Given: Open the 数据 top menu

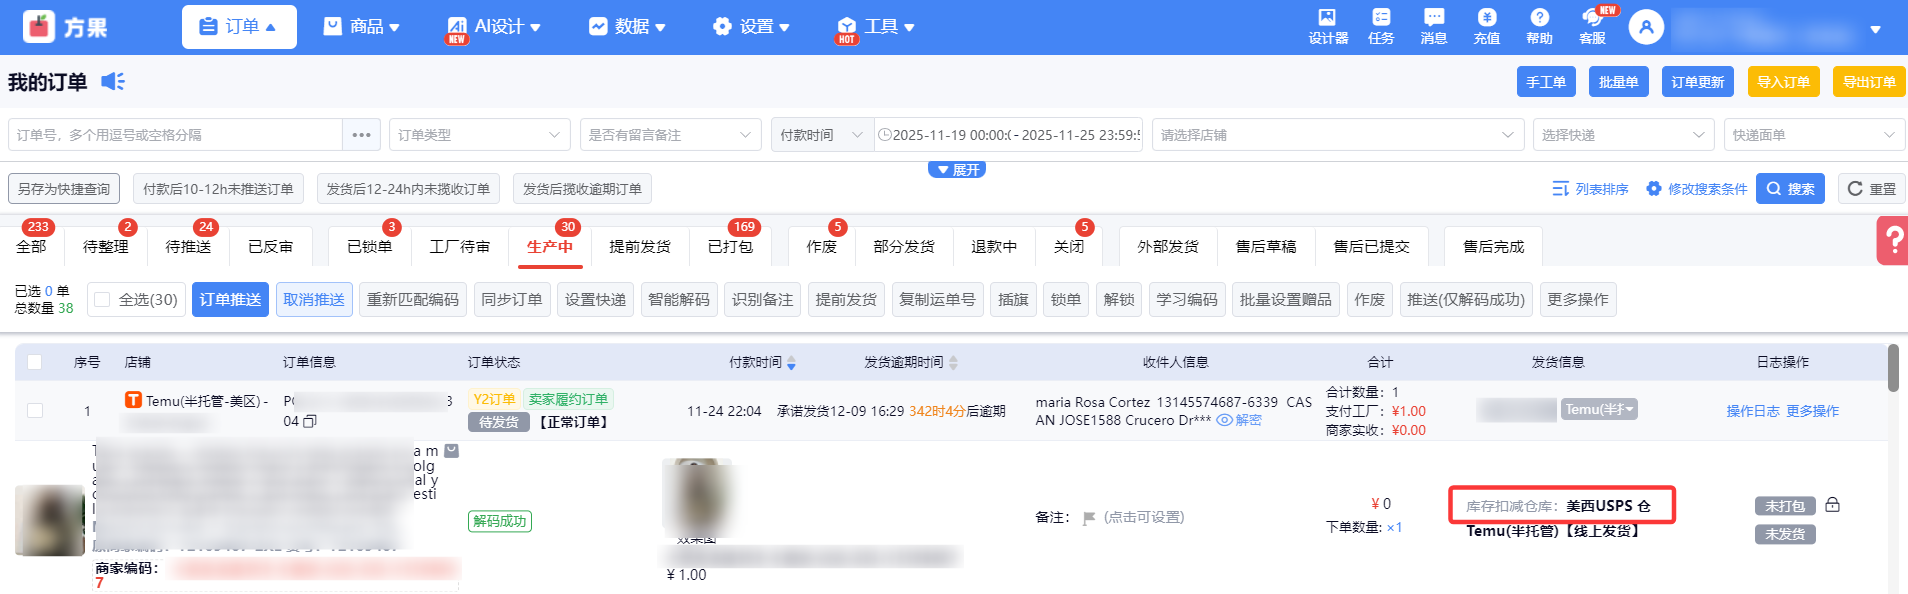Looking at the screenshot, I should tap(627, 27).
